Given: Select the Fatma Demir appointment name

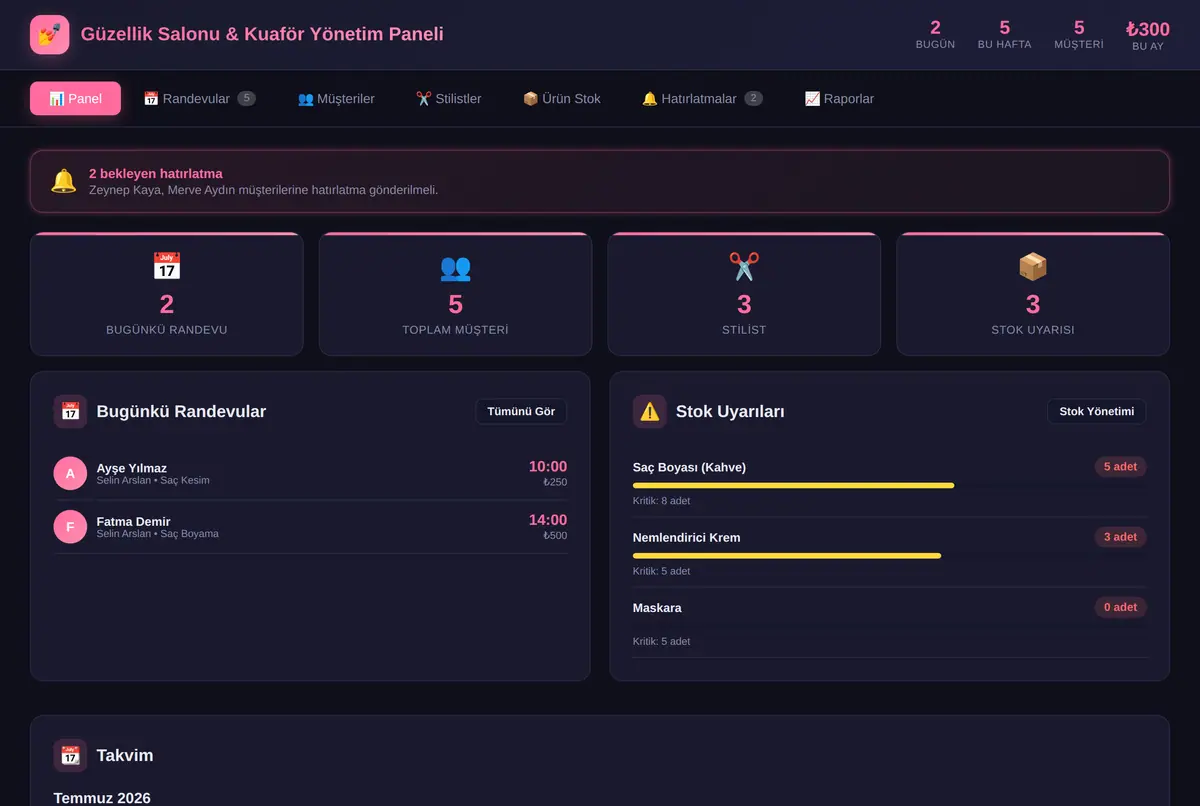Looking at the screenshot, I should coord(133,521).
